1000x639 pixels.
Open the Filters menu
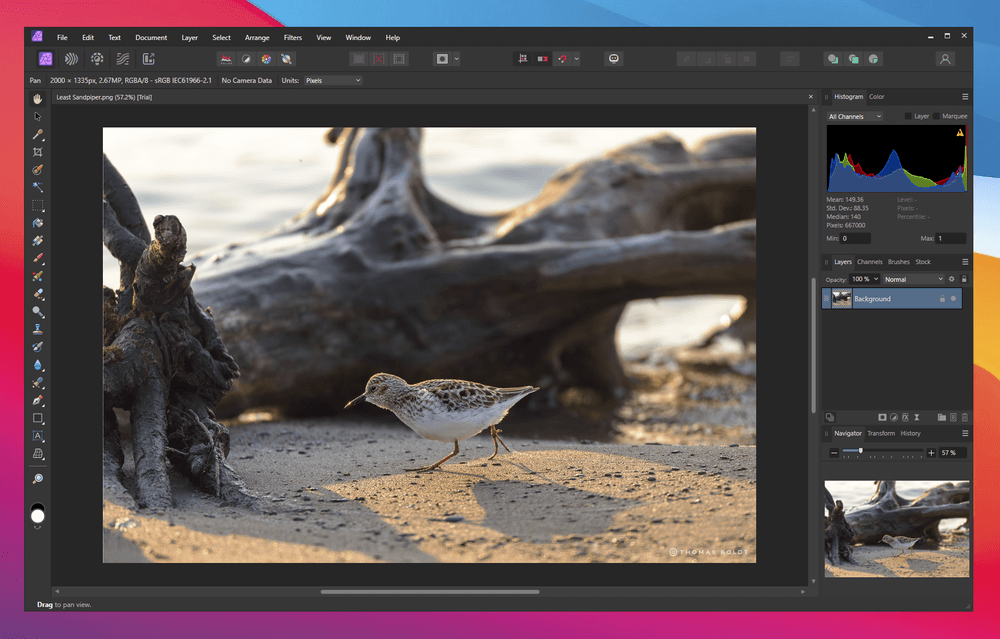pos(292,38)
